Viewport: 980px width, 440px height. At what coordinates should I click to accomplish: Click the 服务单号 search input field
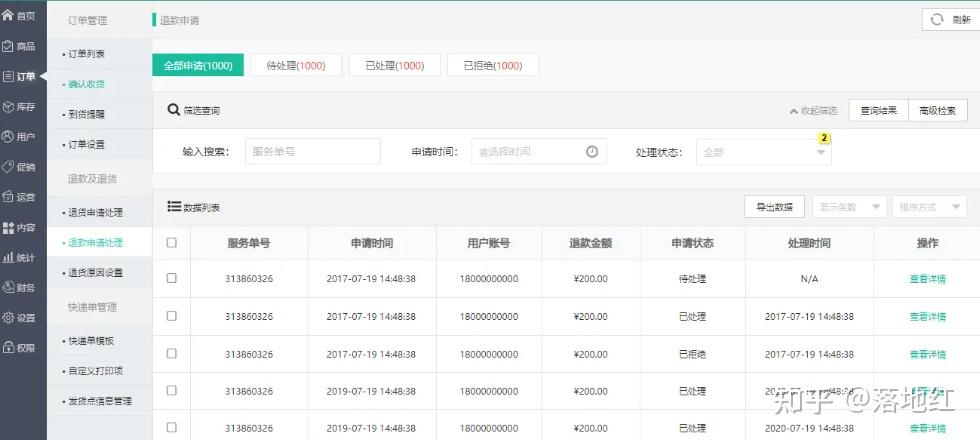312,151
